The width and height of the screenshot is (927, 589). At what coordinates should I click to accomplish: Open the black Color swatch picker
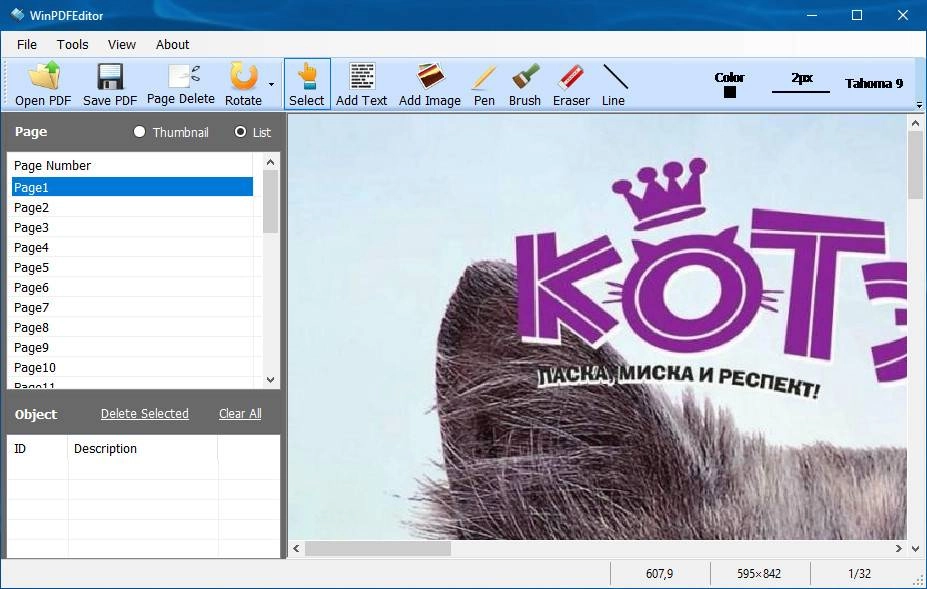(x=730, y=92)
